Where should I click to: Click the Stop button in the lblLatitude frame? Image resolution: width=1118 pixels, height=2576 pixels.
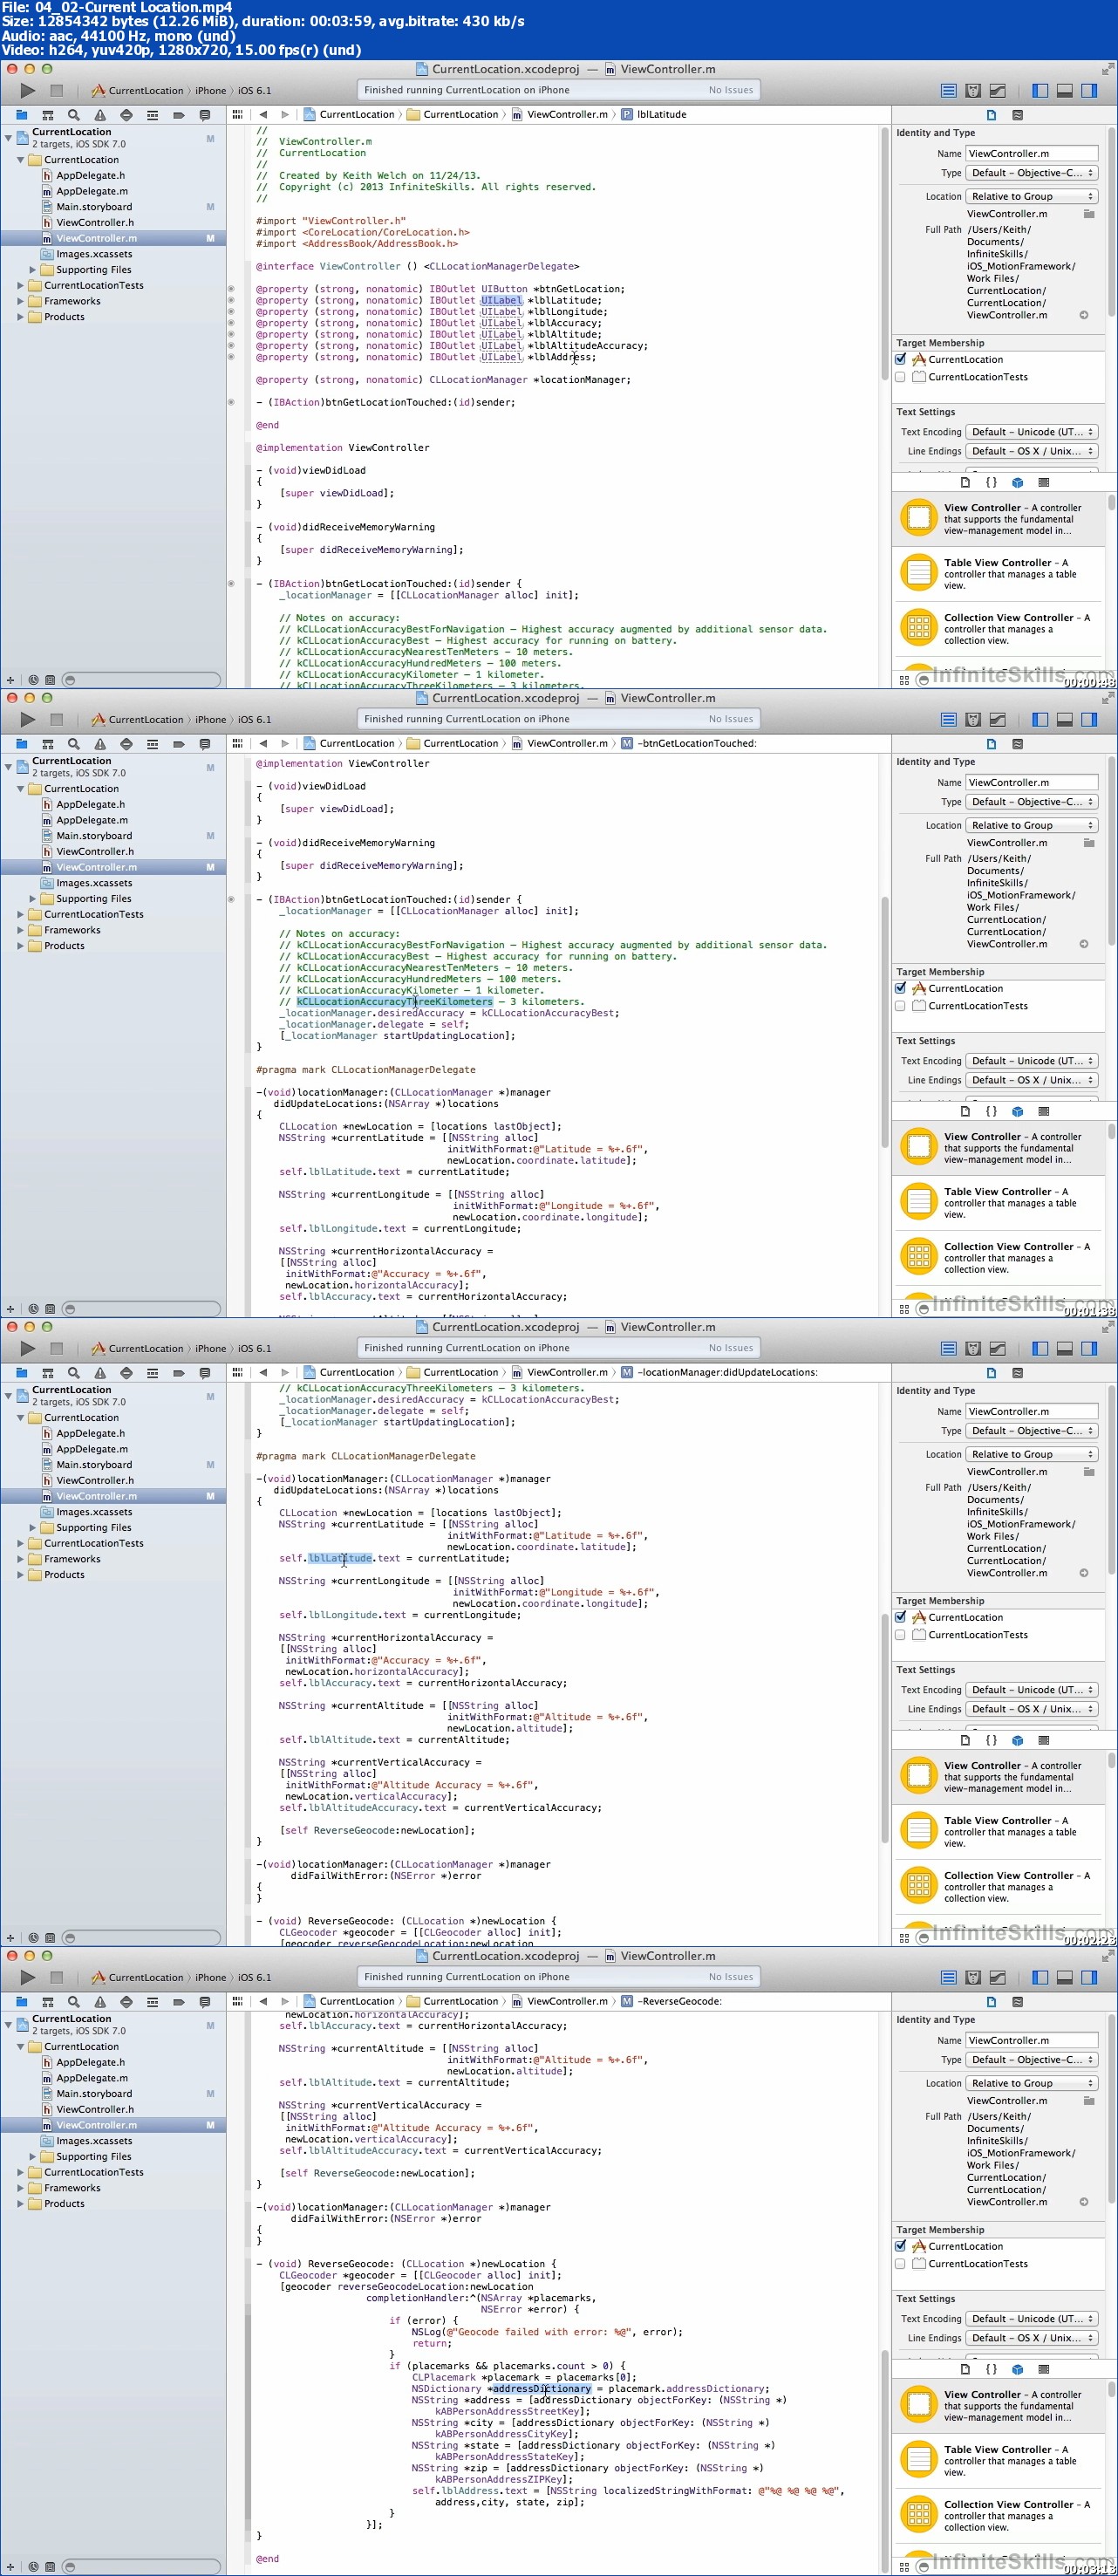pyautogui.click(x=57, y=90)
